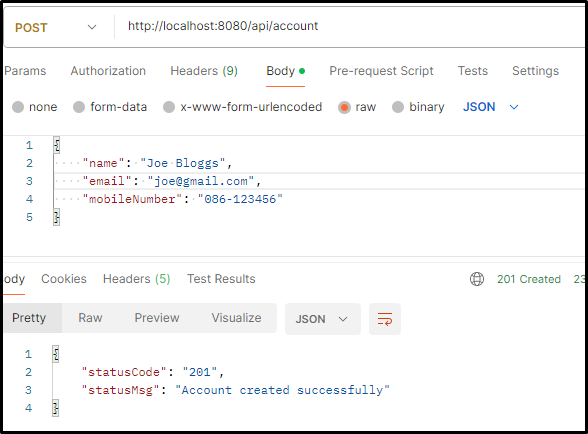Click the "name" key in request body

pos(104,163)
